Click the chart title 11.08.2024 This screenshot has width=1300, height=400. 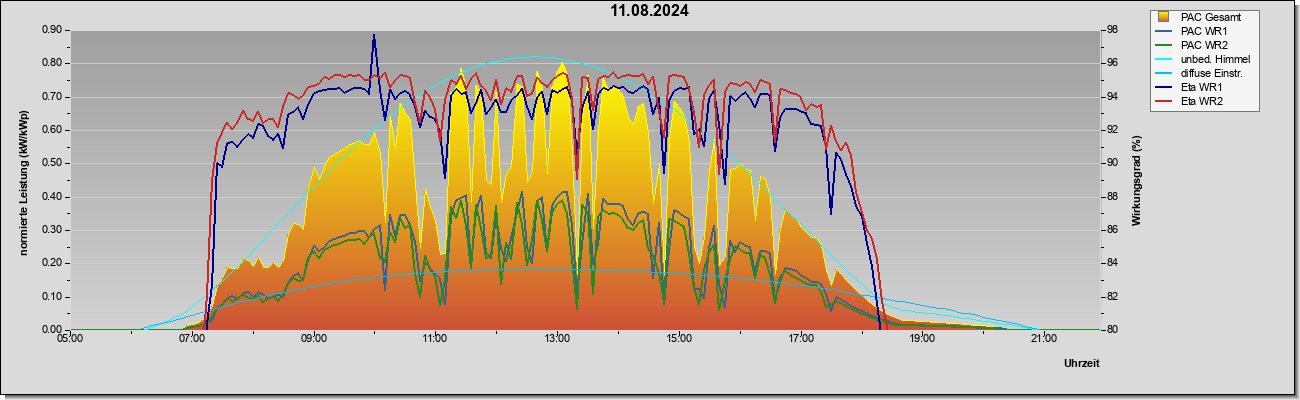click(x=650, y=11)
